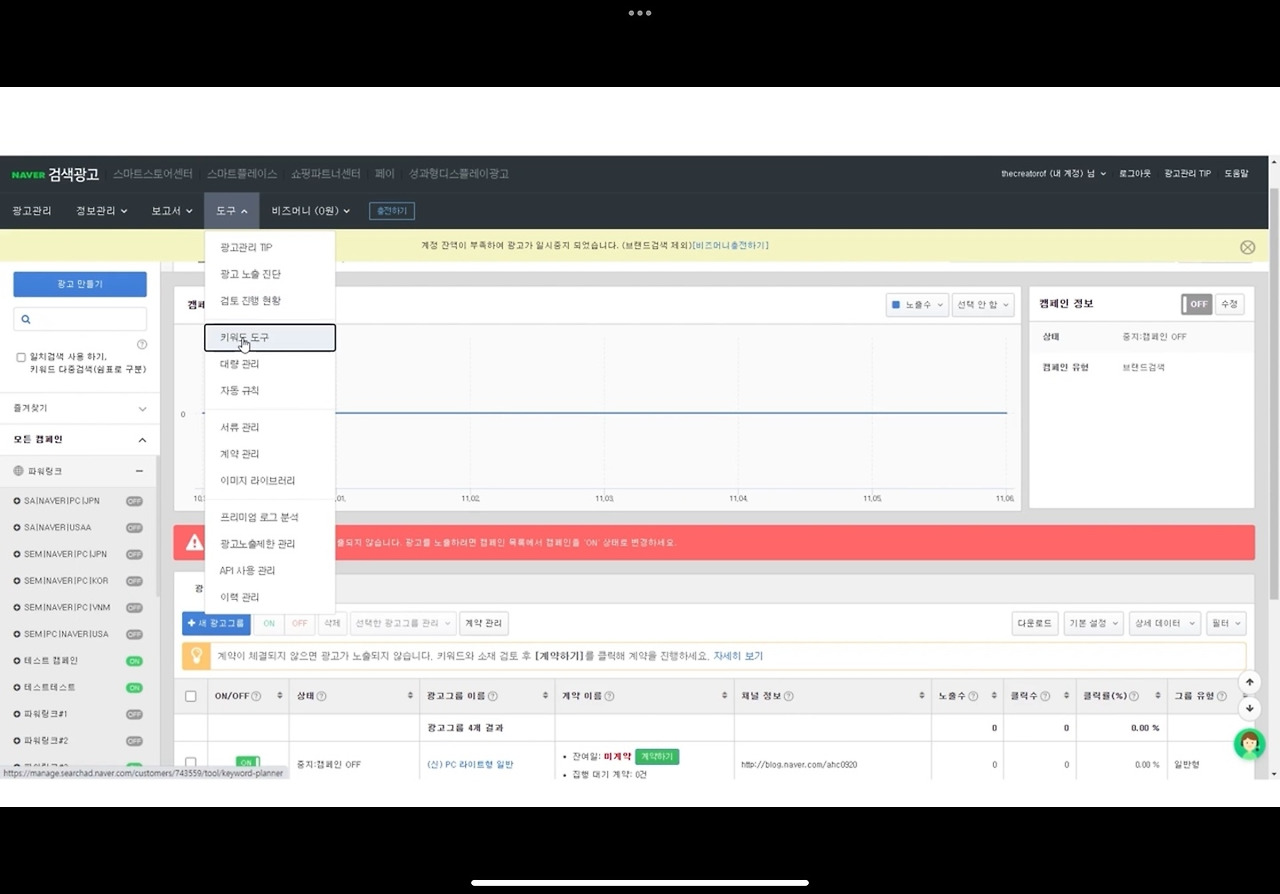
Task: Sort by the 채널 정보 column sort arrows
Action: coord(921,696)
